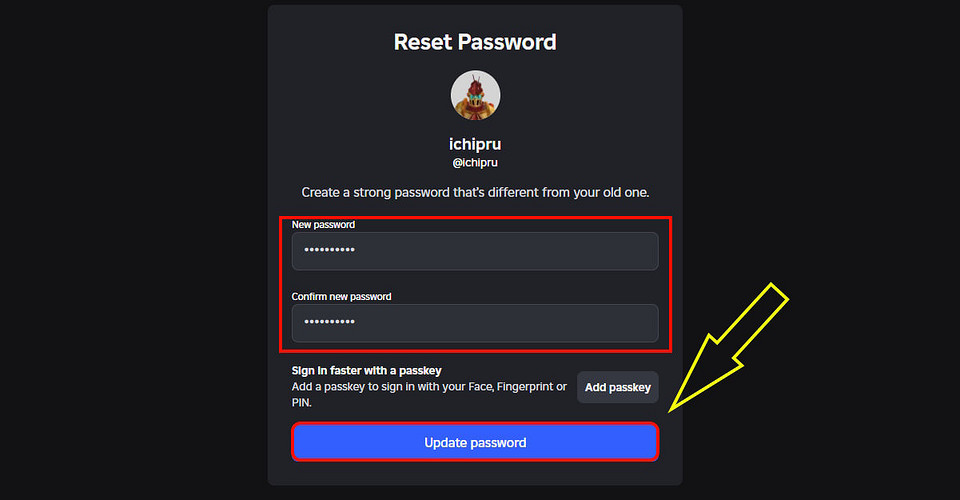Click the masked dots in Confirm new password
The width and height of the screenshot is (960, 500).
tap(330, 323)
